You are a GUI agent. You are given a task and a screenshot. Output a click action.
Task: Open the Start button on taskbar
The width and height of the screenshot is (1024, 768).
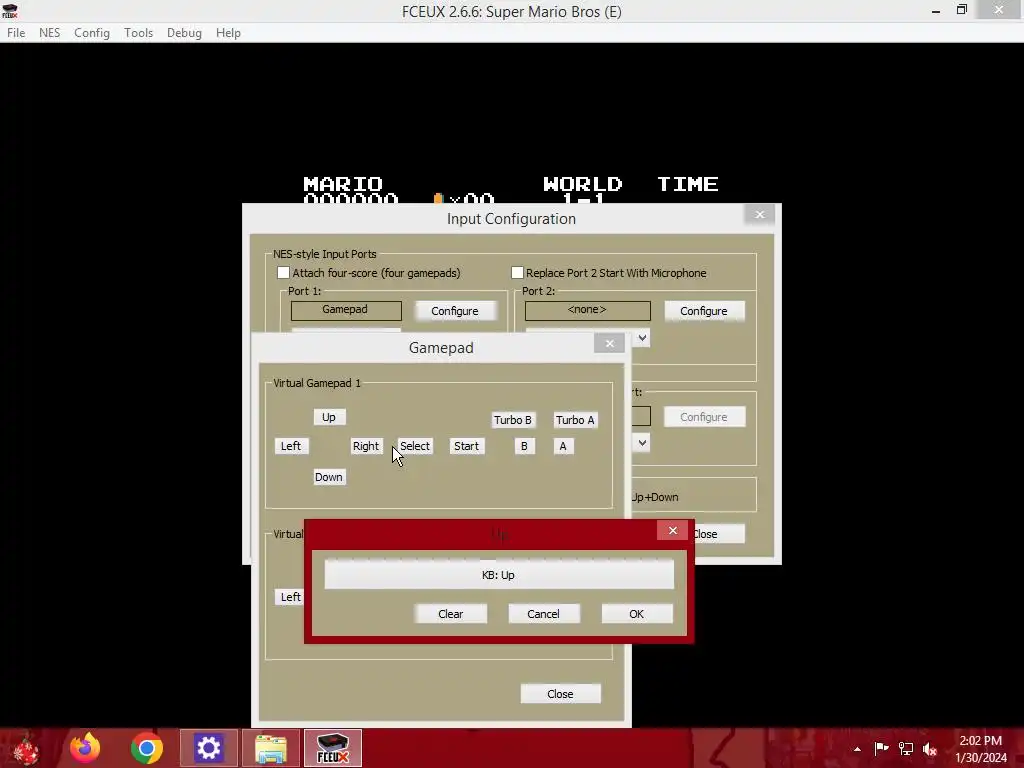[26, 748]
